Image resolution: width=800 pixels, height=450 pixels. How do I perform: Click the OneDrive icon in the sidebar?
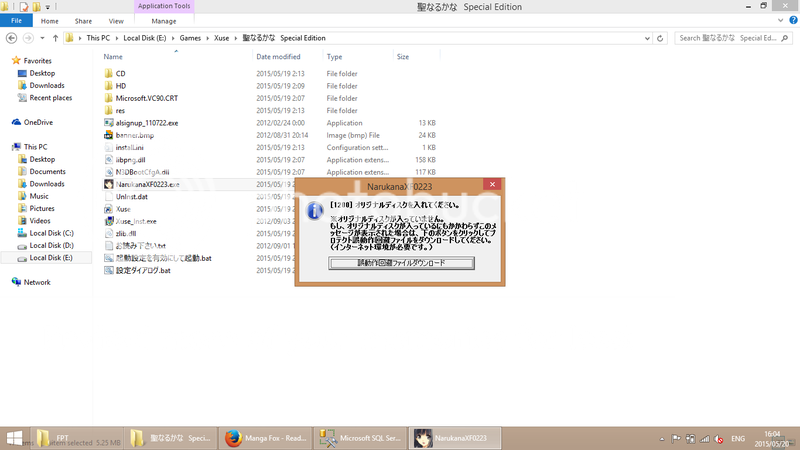point(17,122)
